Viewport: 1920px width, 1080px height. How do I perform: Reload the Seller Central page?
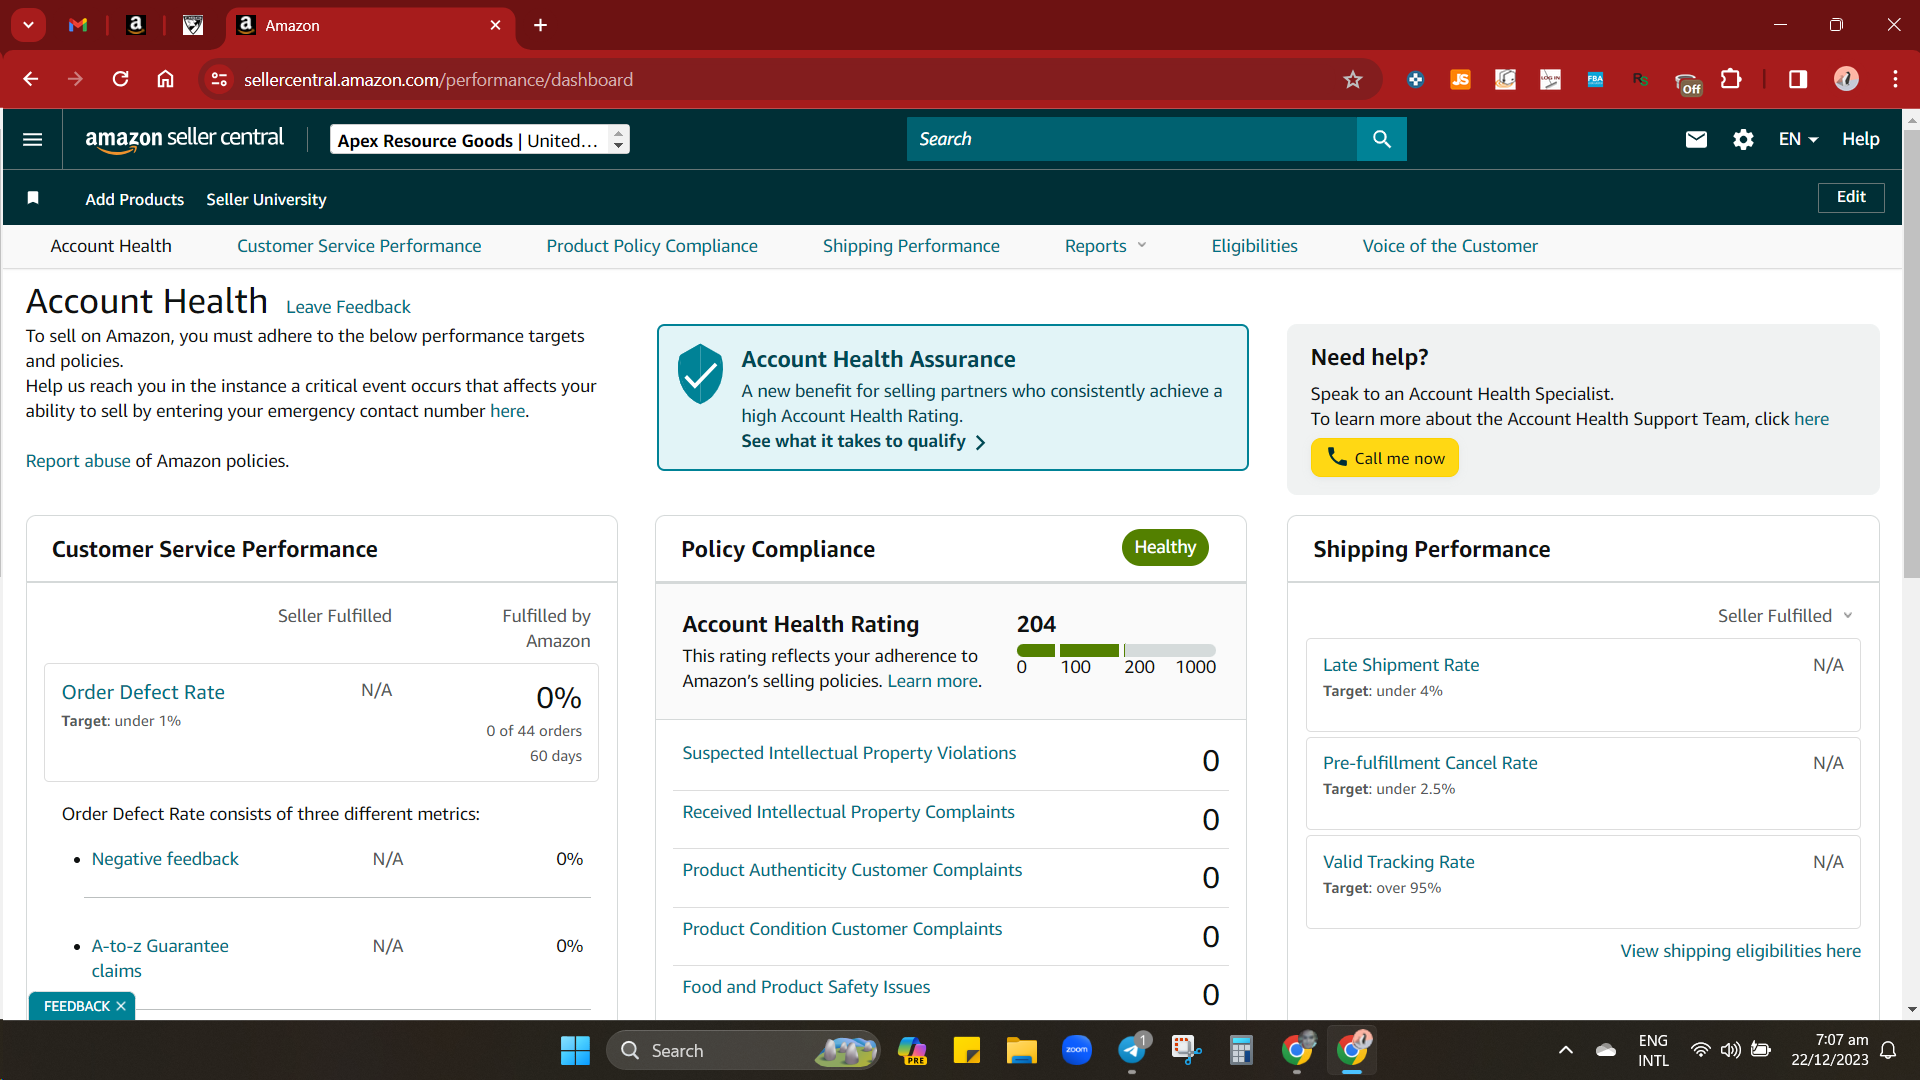pyautogui.click(x=121, y=79)
